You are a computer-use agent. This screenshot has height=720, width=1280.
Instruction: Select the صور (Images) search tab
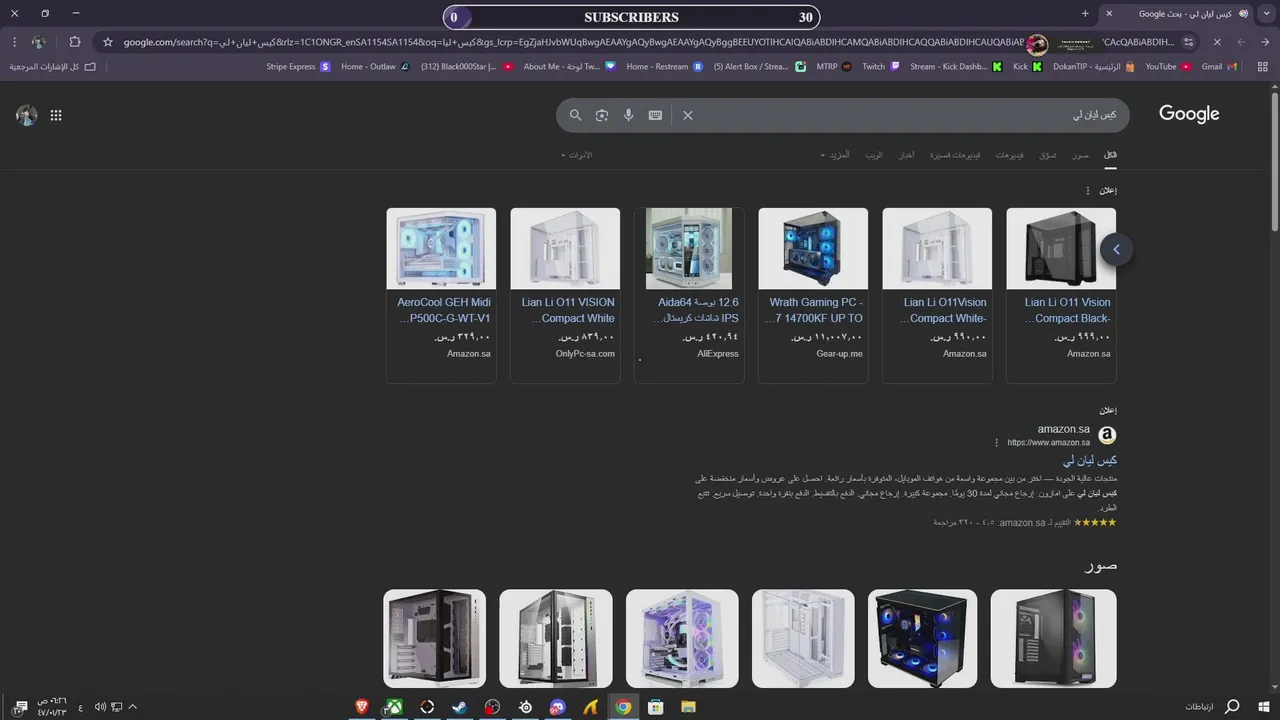[x=1081, y=155]
